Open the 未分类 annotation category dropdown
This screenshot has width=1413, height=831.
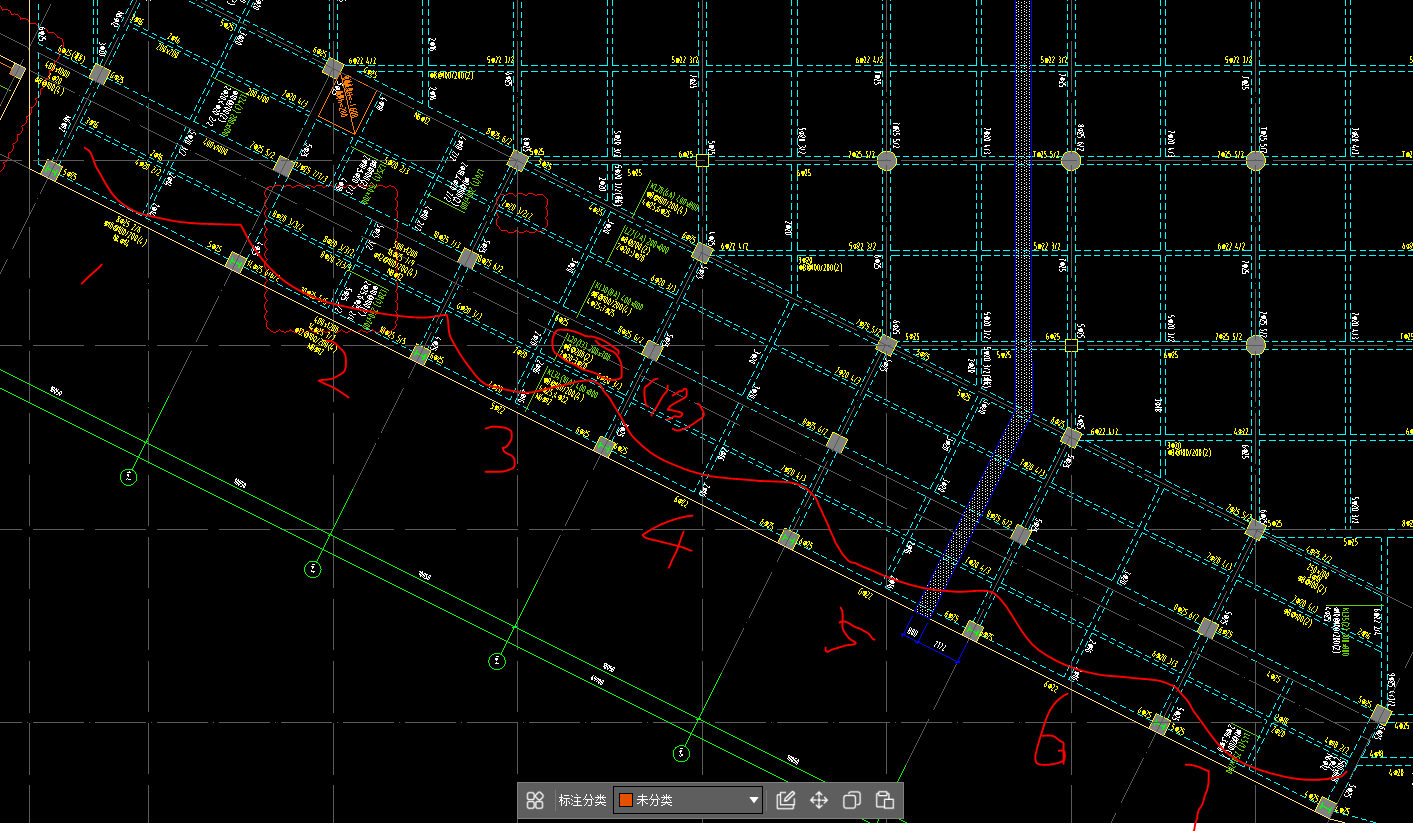click(x=688, y=800)
